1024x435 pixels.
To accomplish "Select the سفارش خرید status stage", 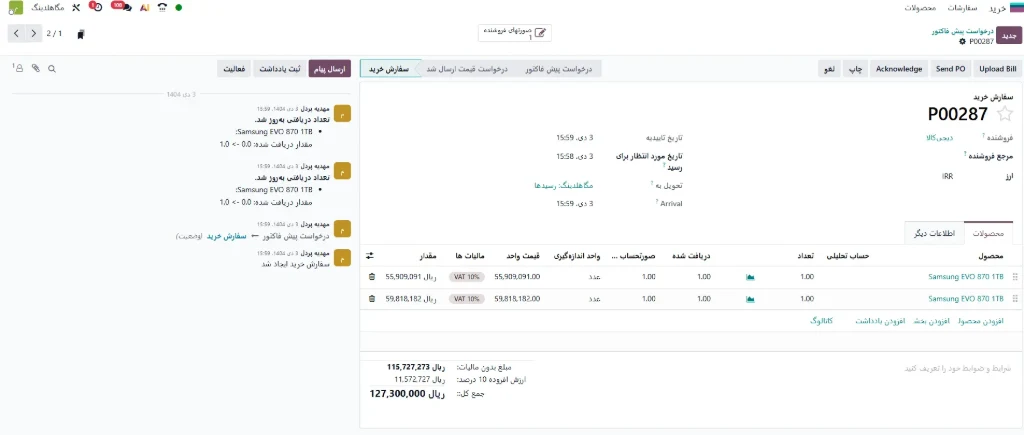I will click(x=389, y=69).
